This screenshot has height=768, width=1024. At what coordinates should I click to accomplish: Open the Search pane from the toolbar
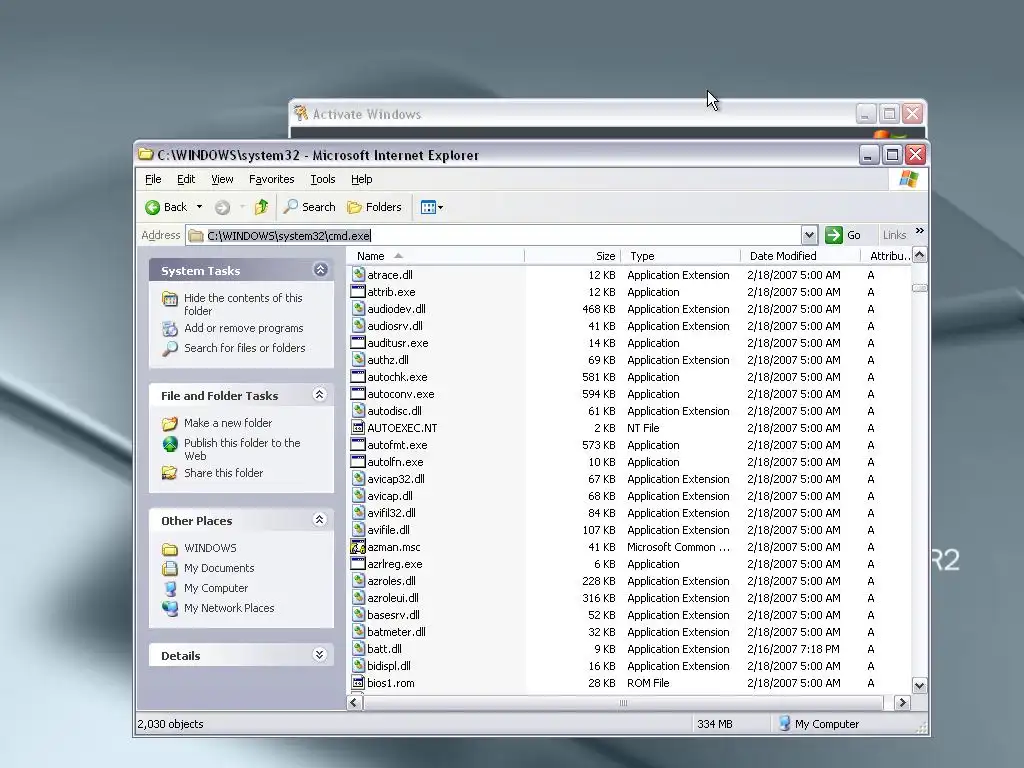(310, 207)
